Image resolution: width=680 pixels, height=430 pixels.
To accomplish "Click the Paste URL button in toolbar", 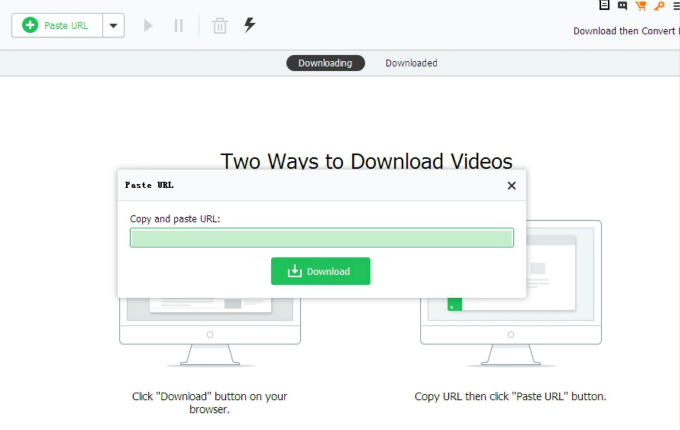I will pyautogui.click(x=57, y=25).
